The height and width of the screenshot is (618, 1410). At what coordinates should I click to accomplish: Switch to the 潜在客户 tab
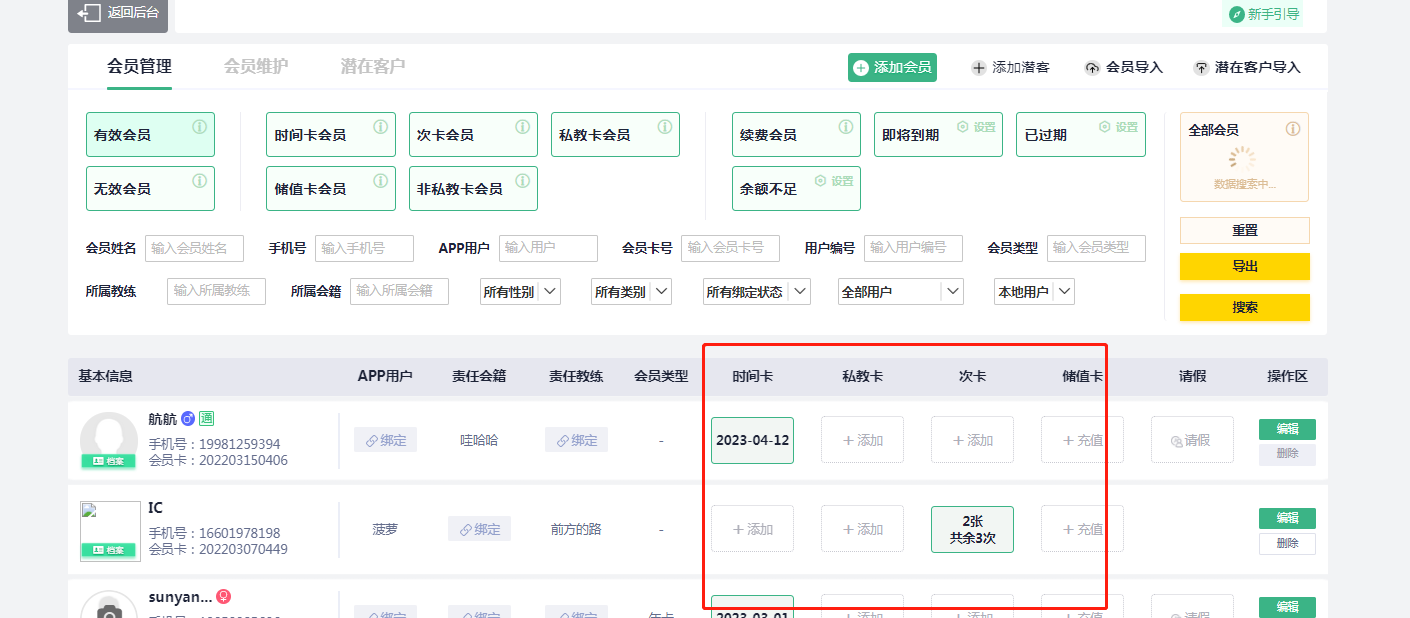[x=373, y=66]
